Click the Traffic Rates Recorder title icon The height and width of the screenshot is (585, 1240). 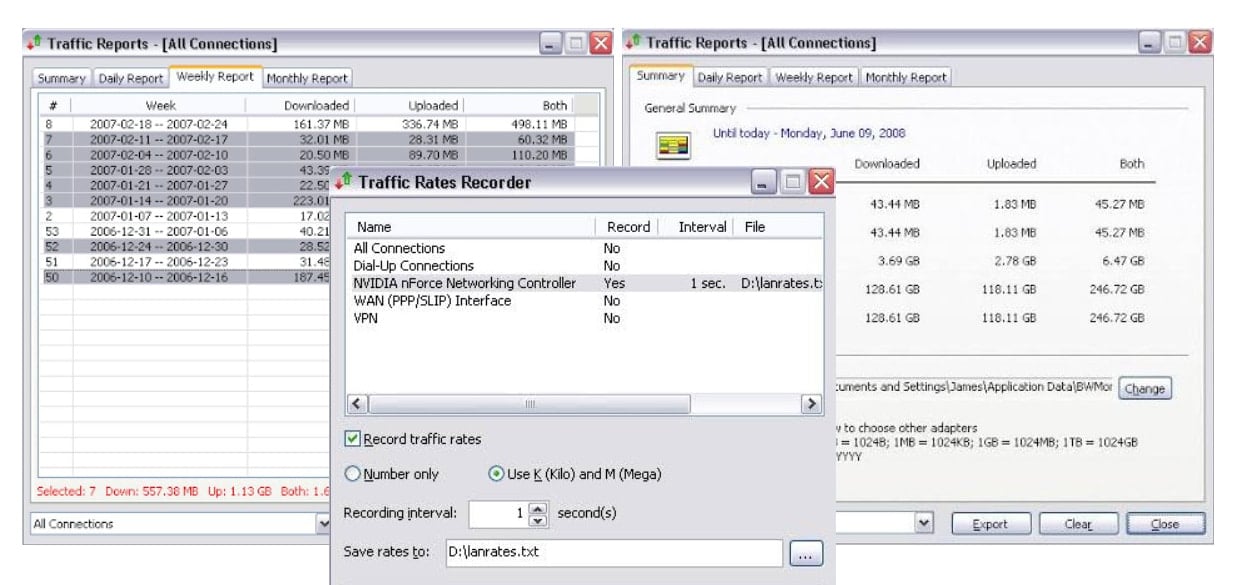pos(344,182)
